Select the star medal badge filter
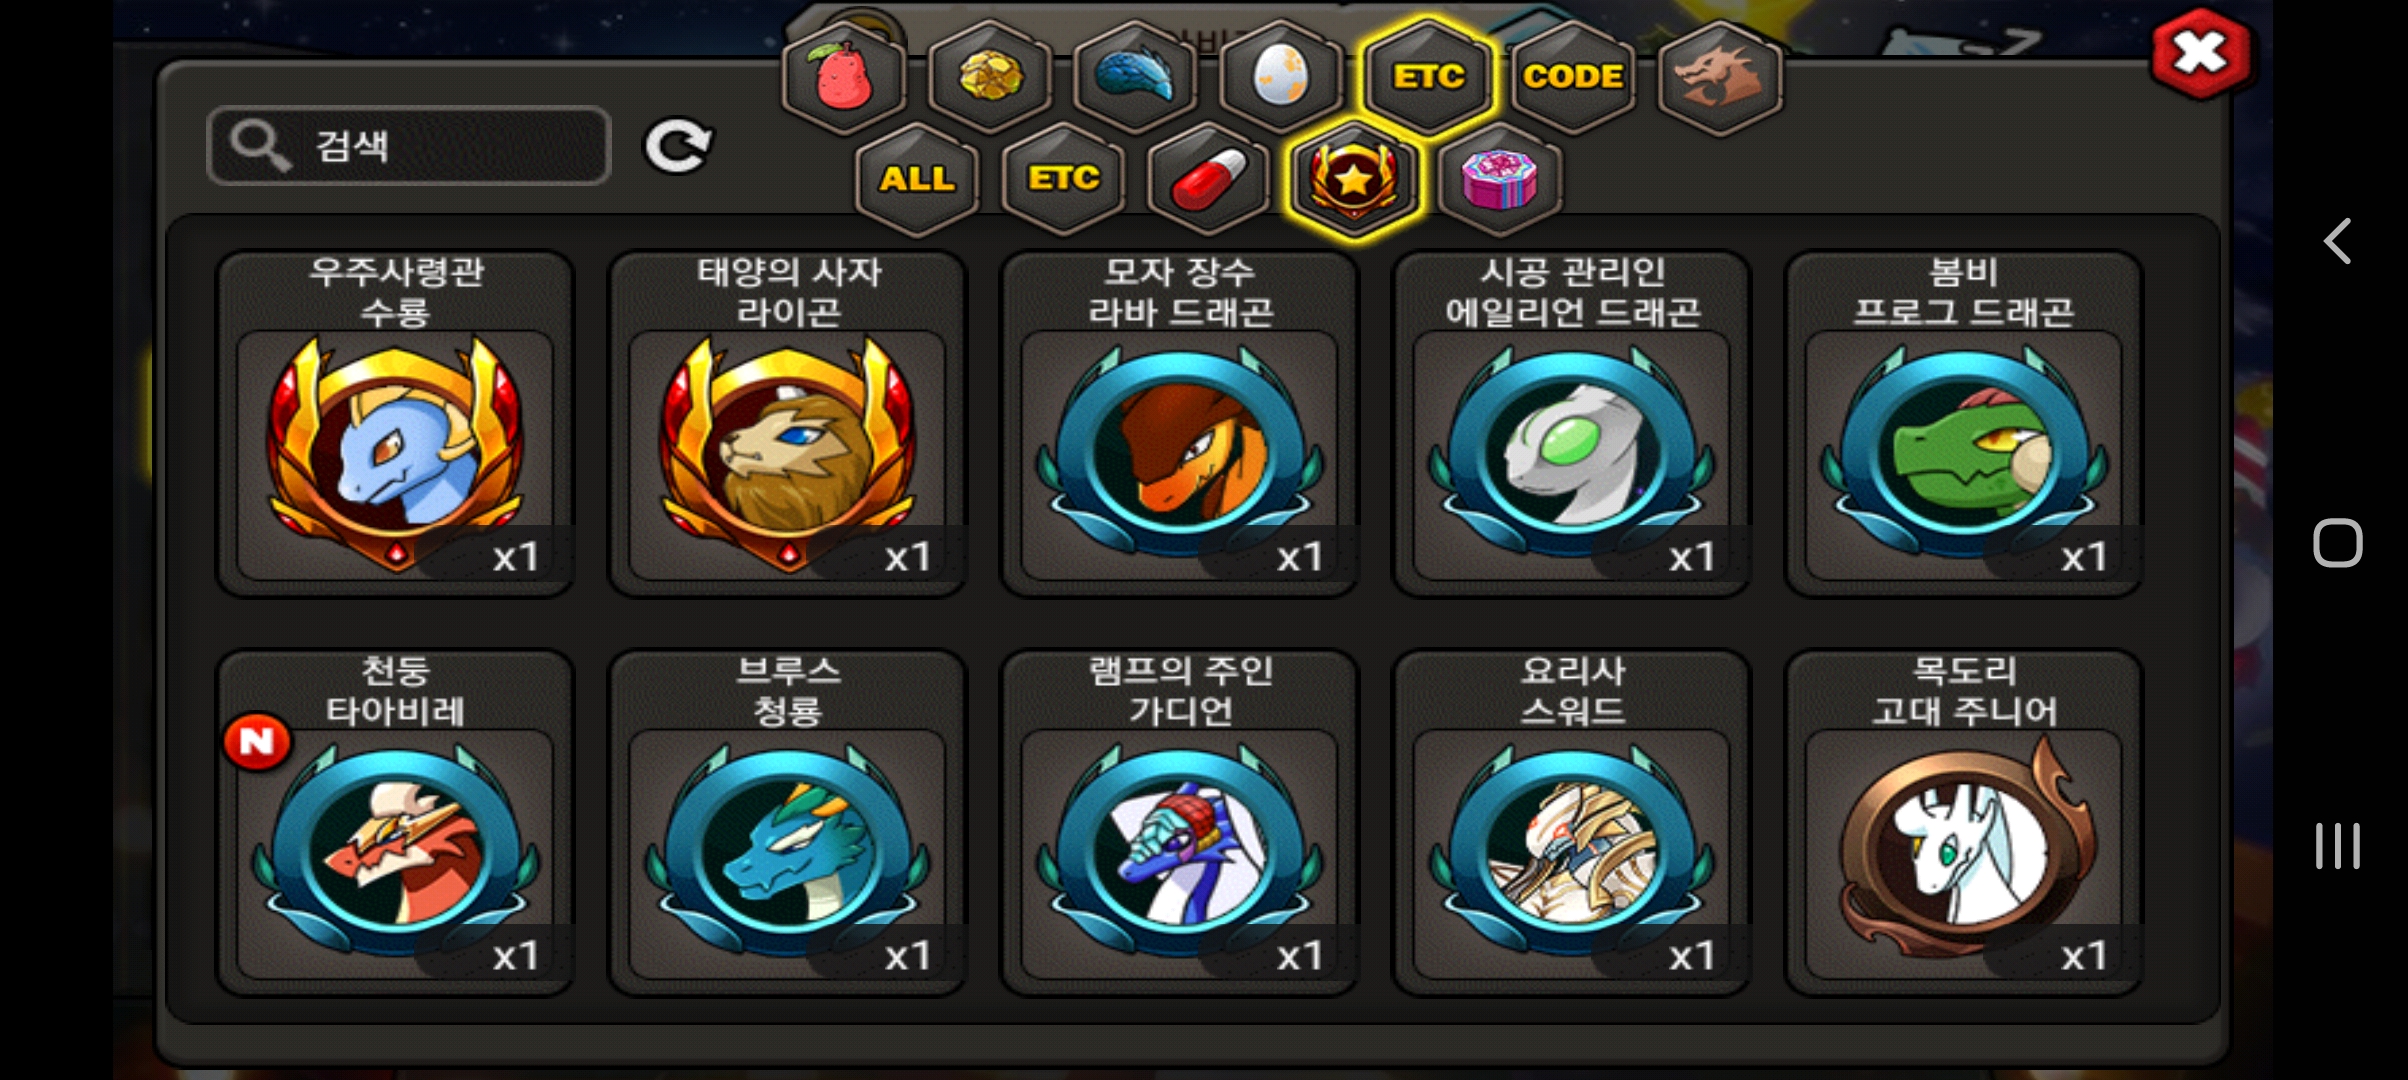Image resolution: width=2408 pixels, height=1080 pixels. [x=1354, y=180]
